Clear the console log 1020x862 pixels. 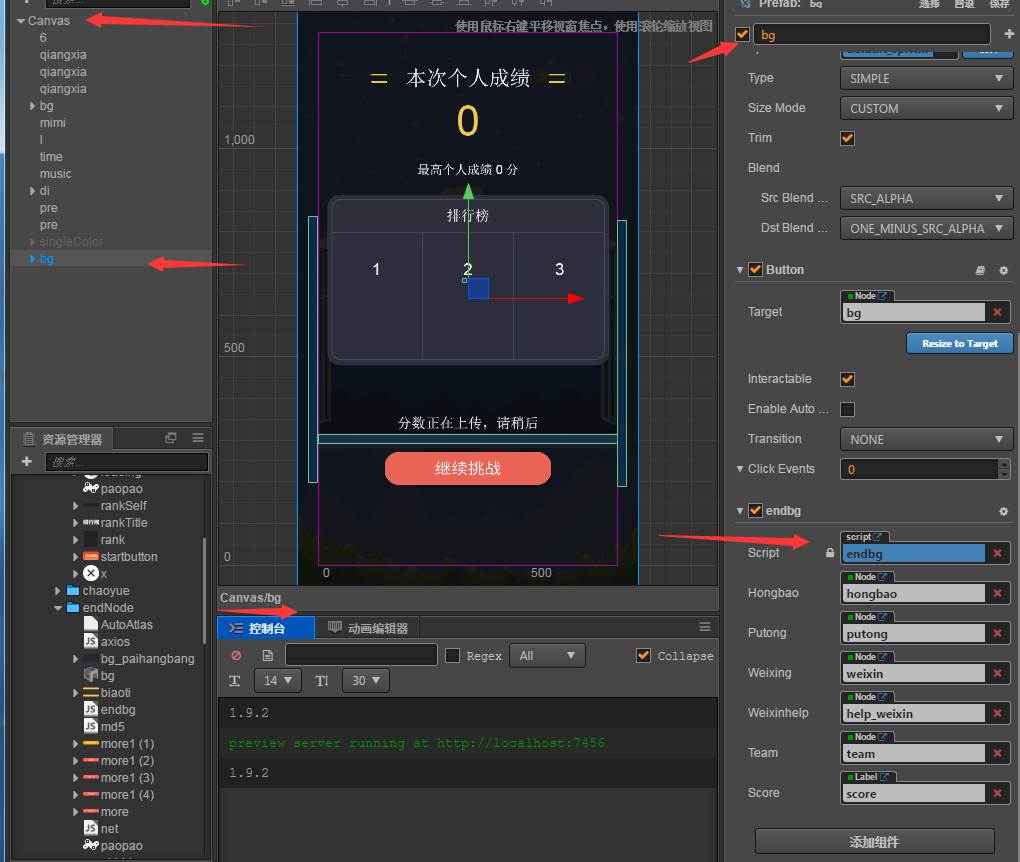click(236, 656)
